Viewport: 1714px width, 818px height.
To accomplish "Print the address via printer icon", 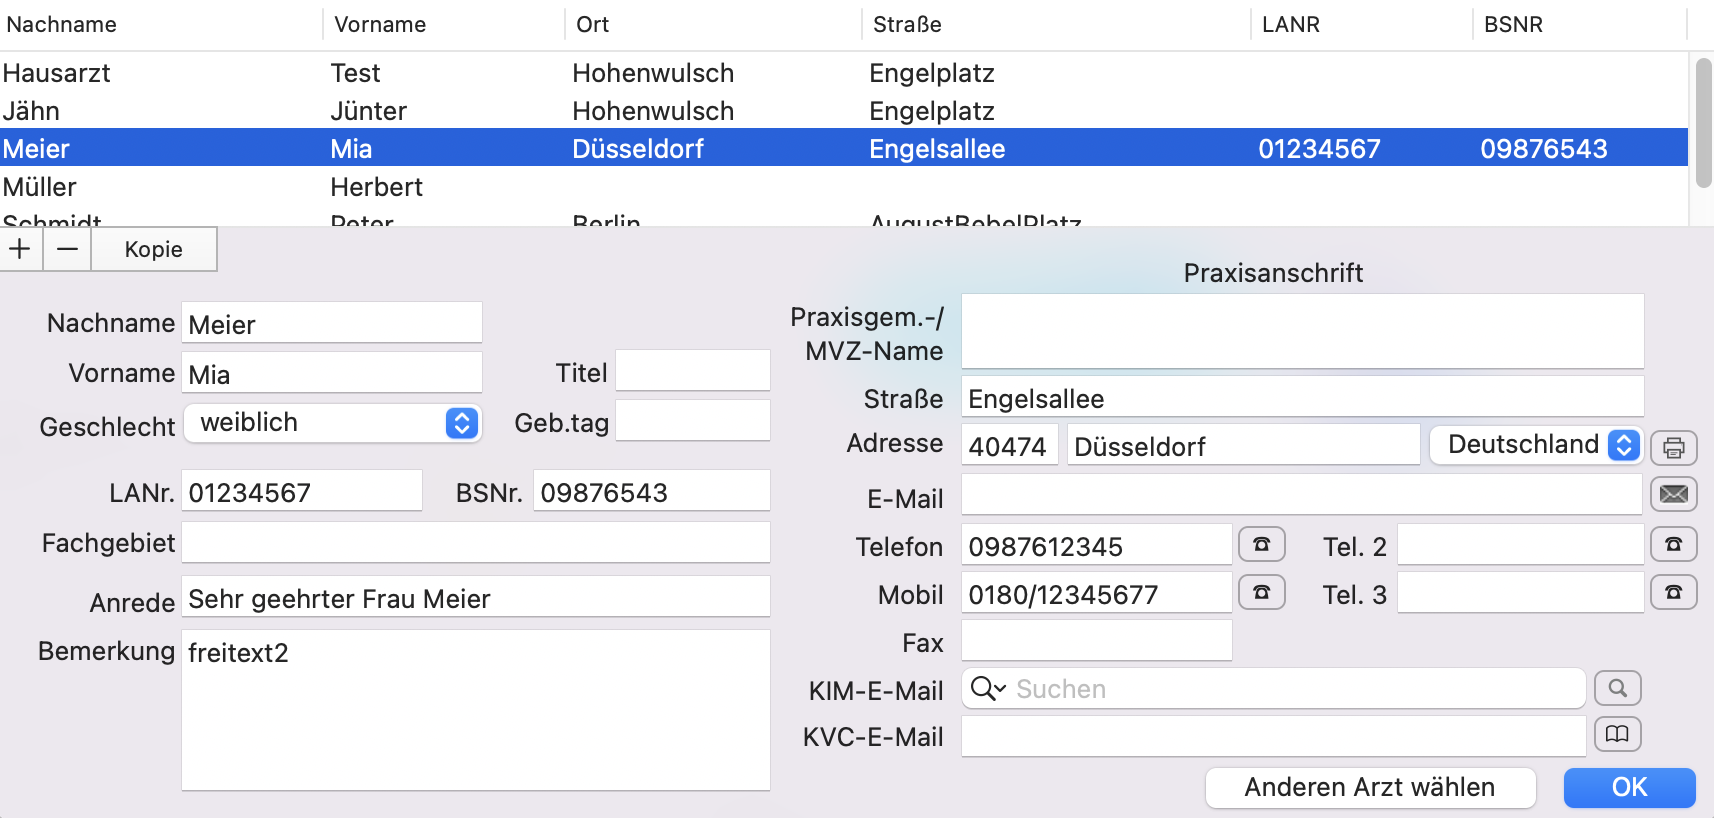I will pyautogui.click(x=1674, y=447).
